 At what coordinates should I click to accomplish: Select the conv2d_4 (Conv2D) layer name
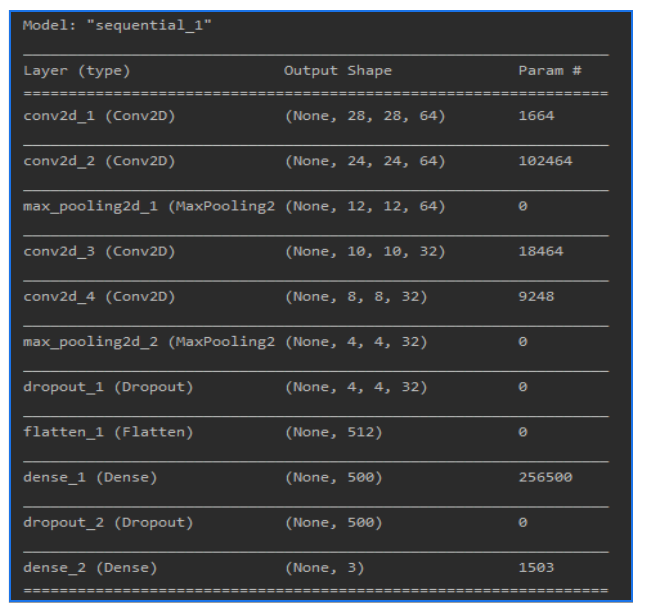point(99,296)
